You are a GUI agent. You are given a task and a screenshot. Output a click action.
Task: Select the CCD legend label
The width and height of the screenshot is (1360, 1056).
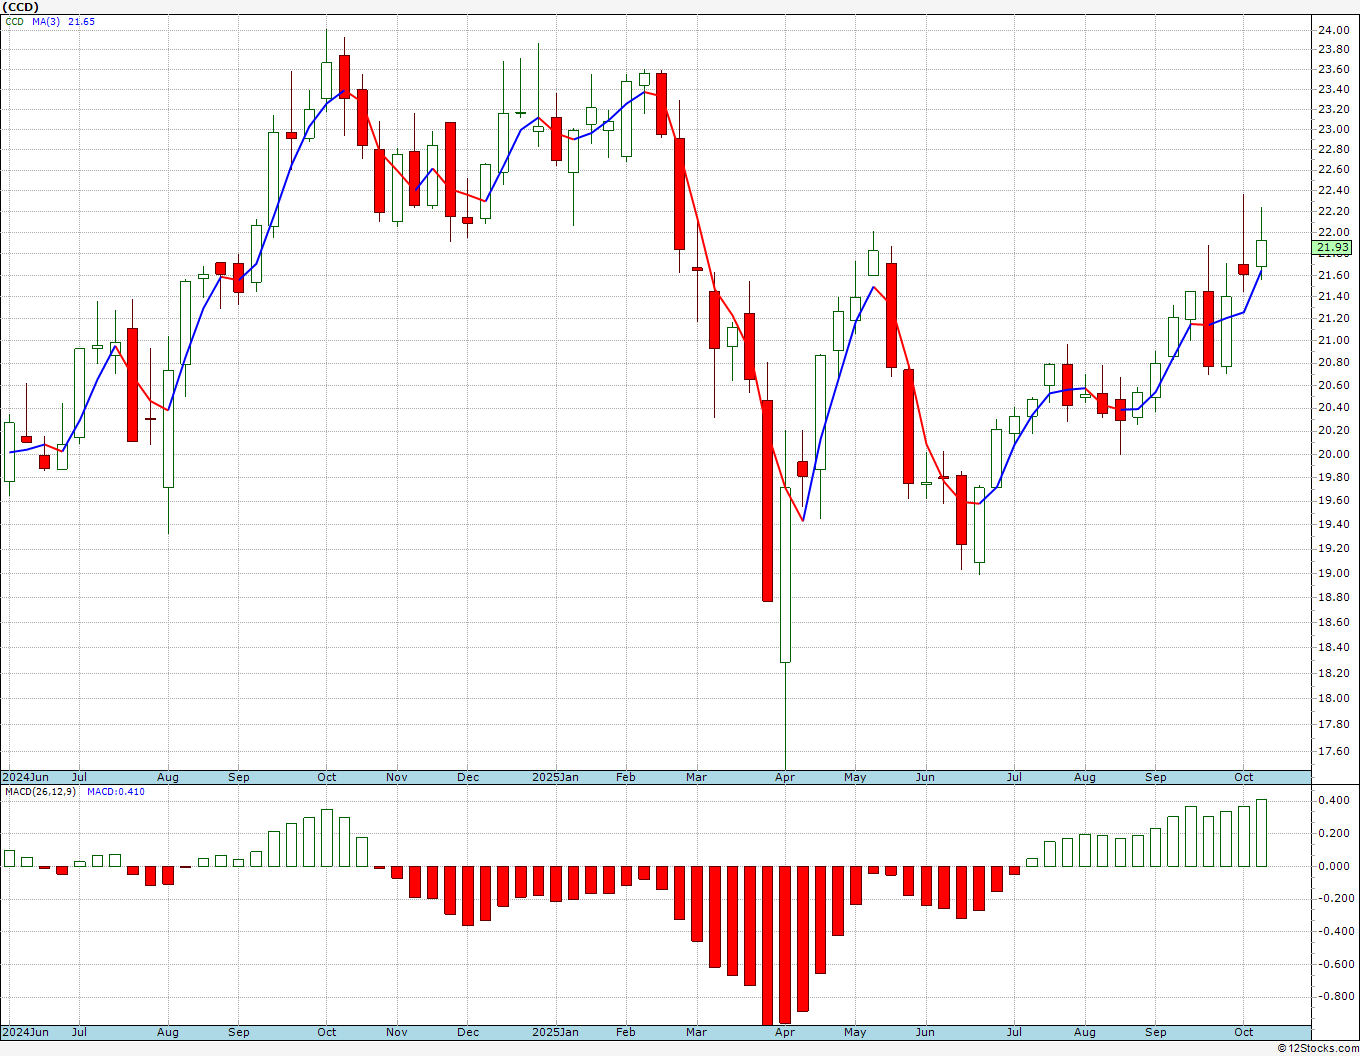point(14,21)
